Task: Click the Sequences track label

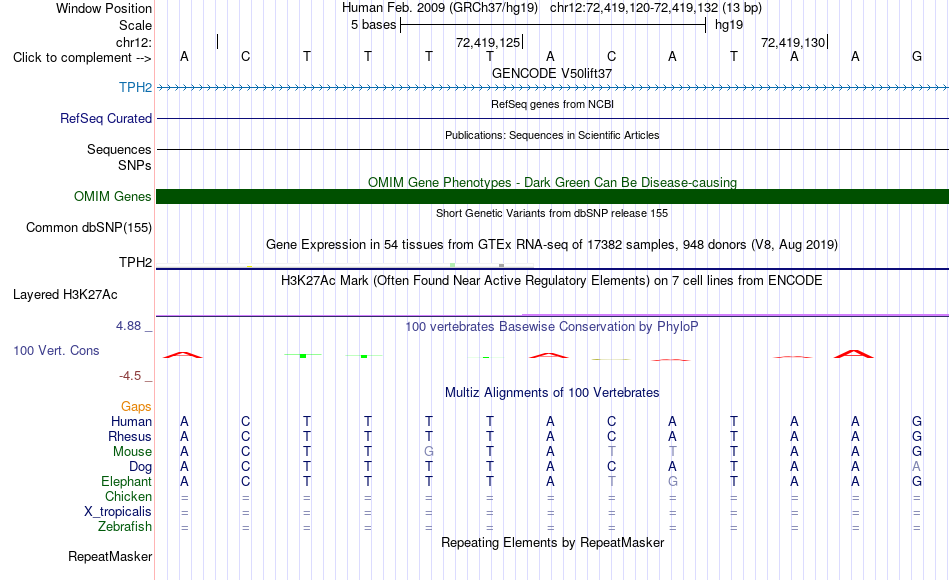Action: [119, 149]
